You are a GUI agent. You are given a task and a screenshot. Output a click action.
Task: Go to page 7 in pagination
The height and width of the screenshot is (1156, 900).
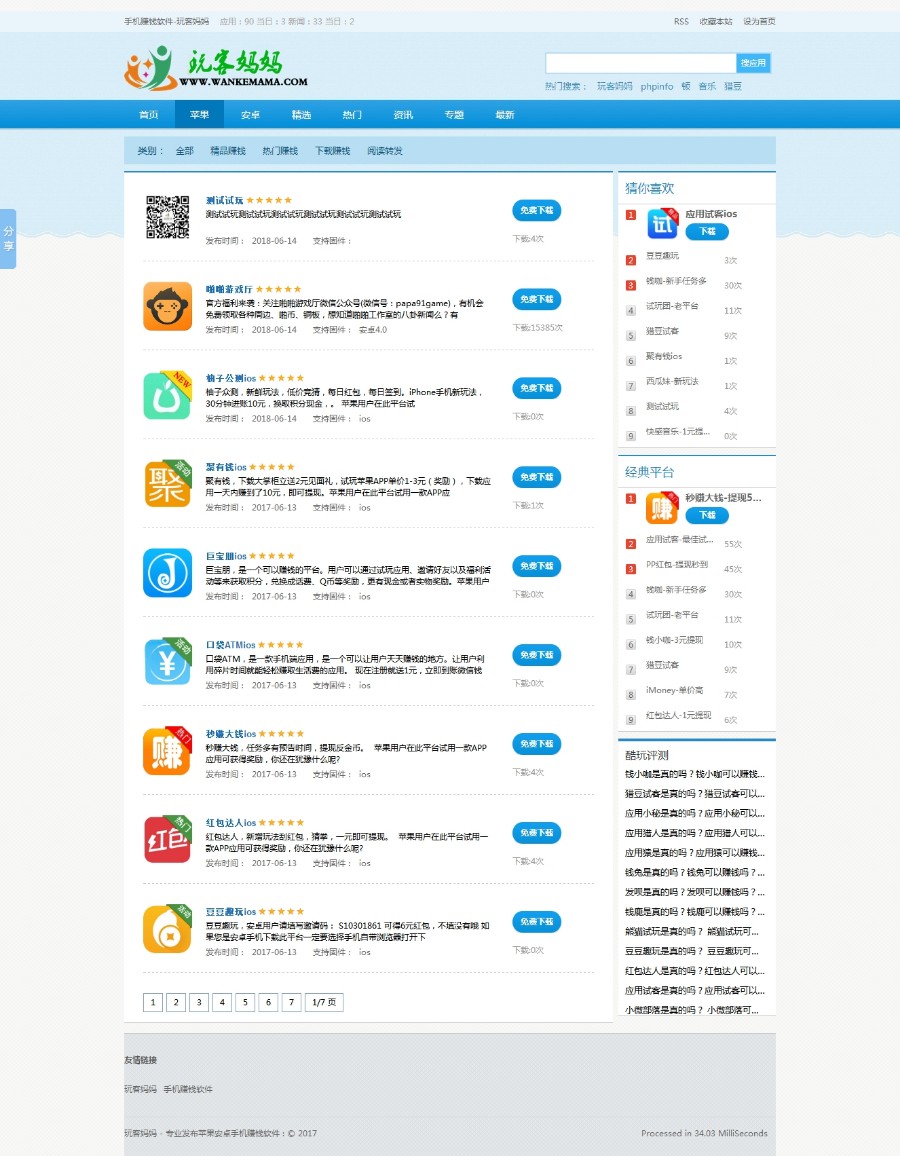coord(291,1002)
